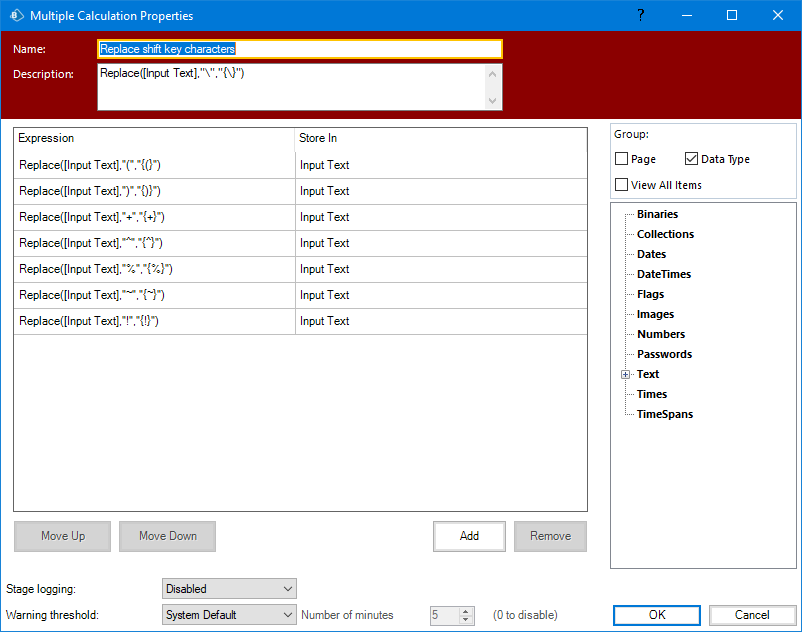Enable the Page group checkbox

[622, 159]
